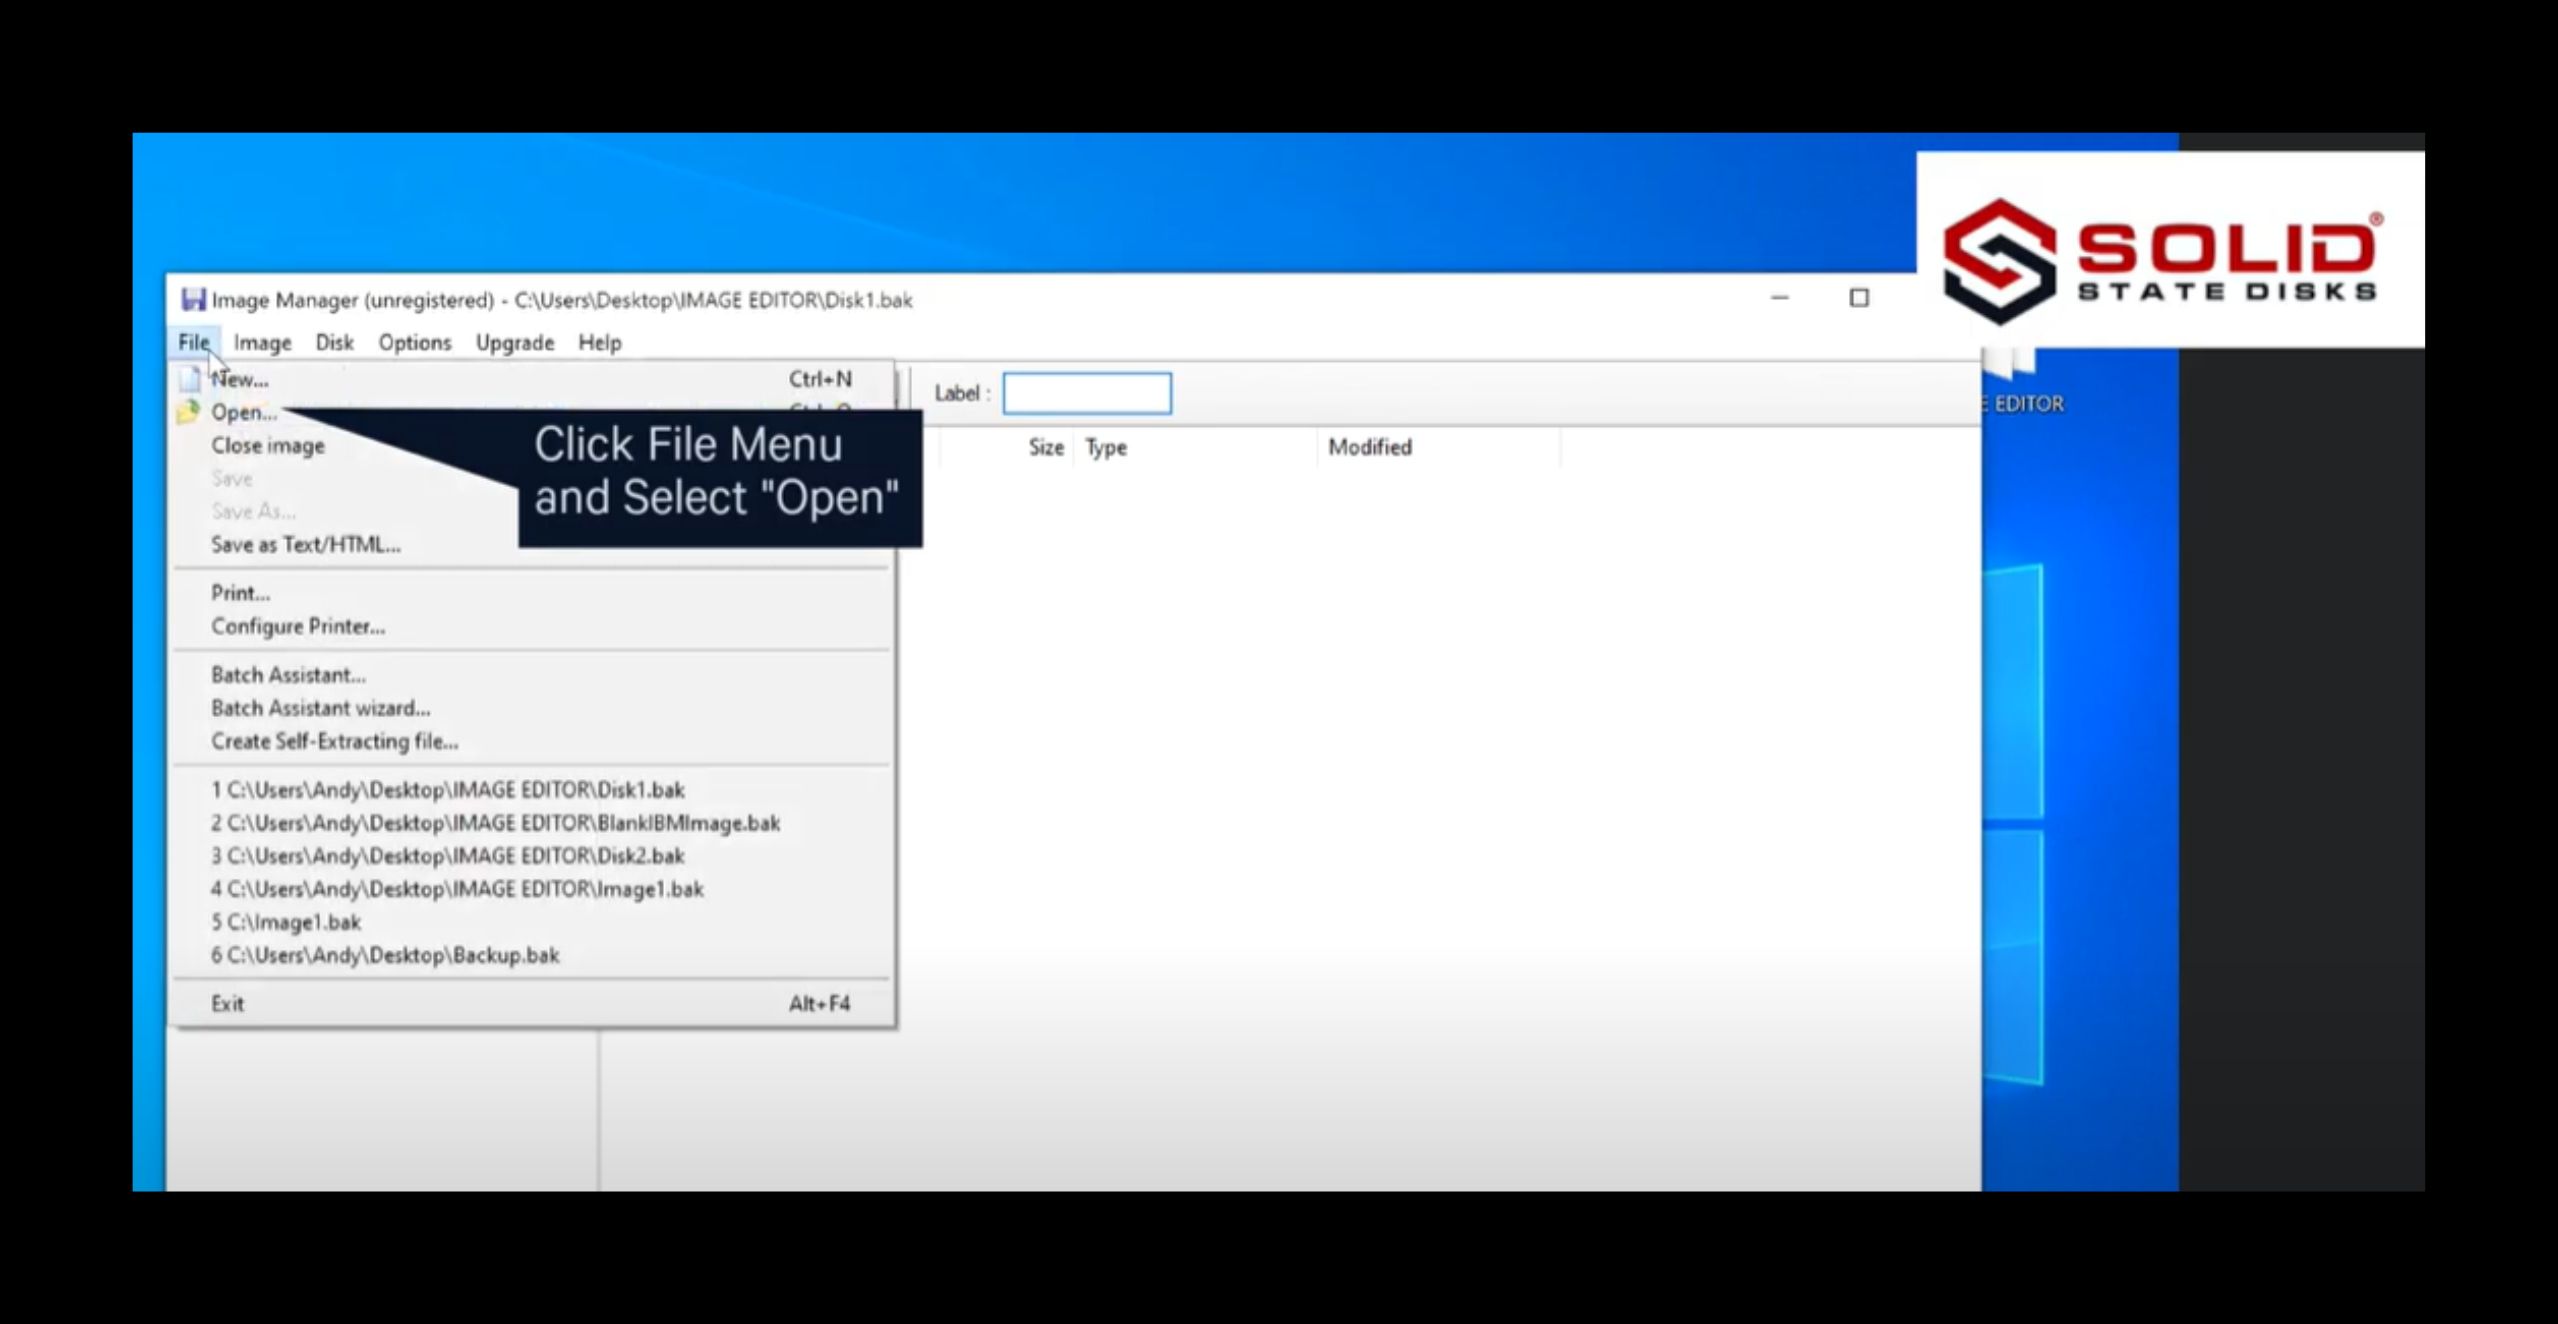Screen dimensions: 2558x1324
Task: Select "Print..." from the File menu
Action: coord(240,592)
